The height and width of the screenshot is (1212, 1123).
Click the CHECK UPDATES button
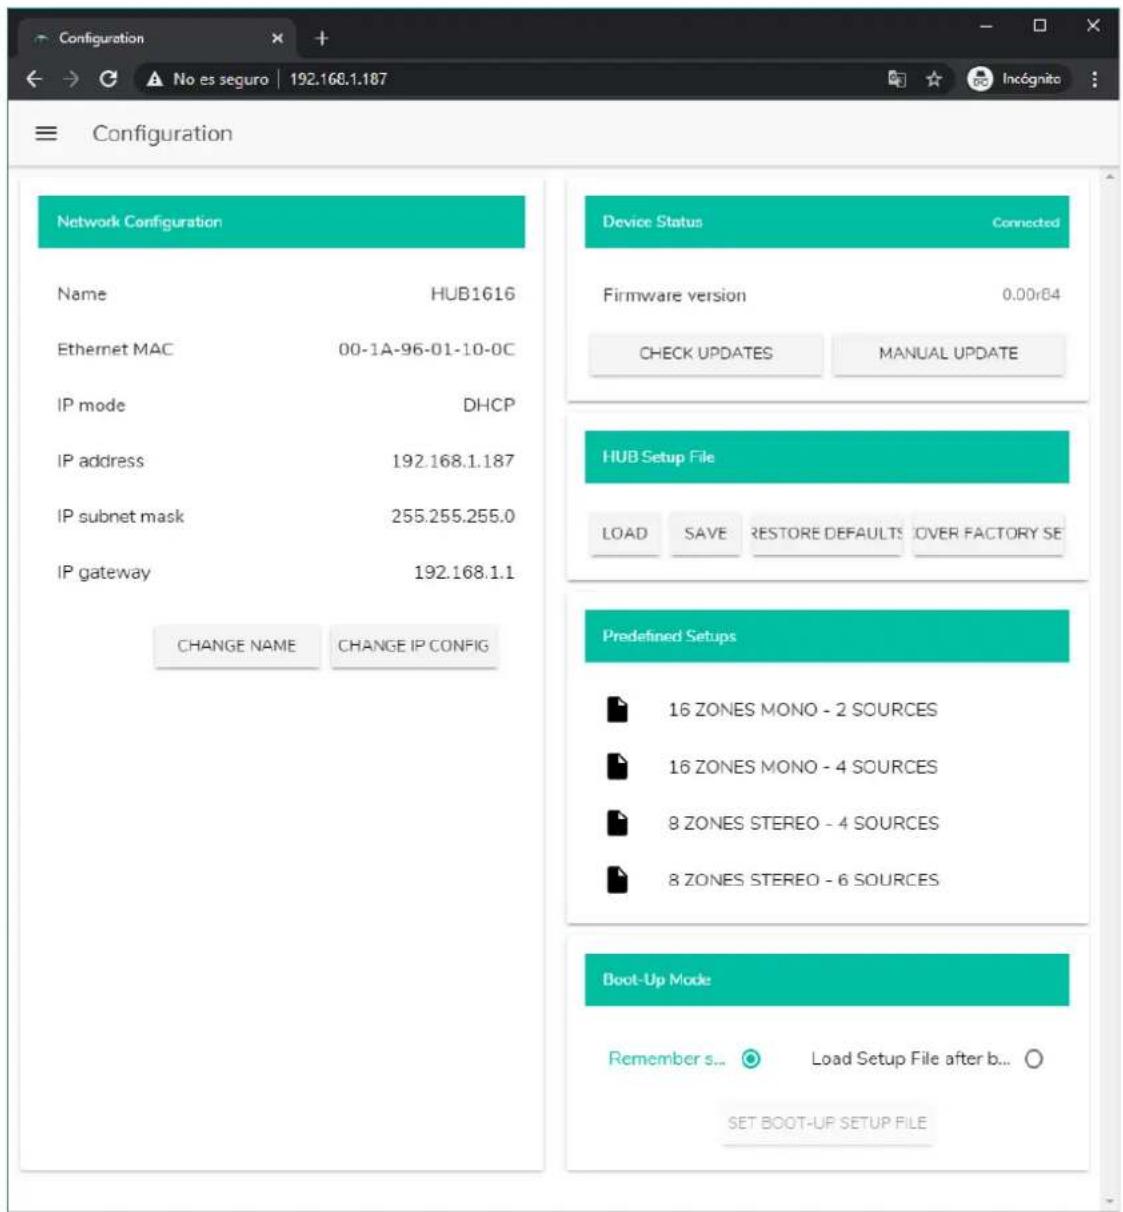706,353
